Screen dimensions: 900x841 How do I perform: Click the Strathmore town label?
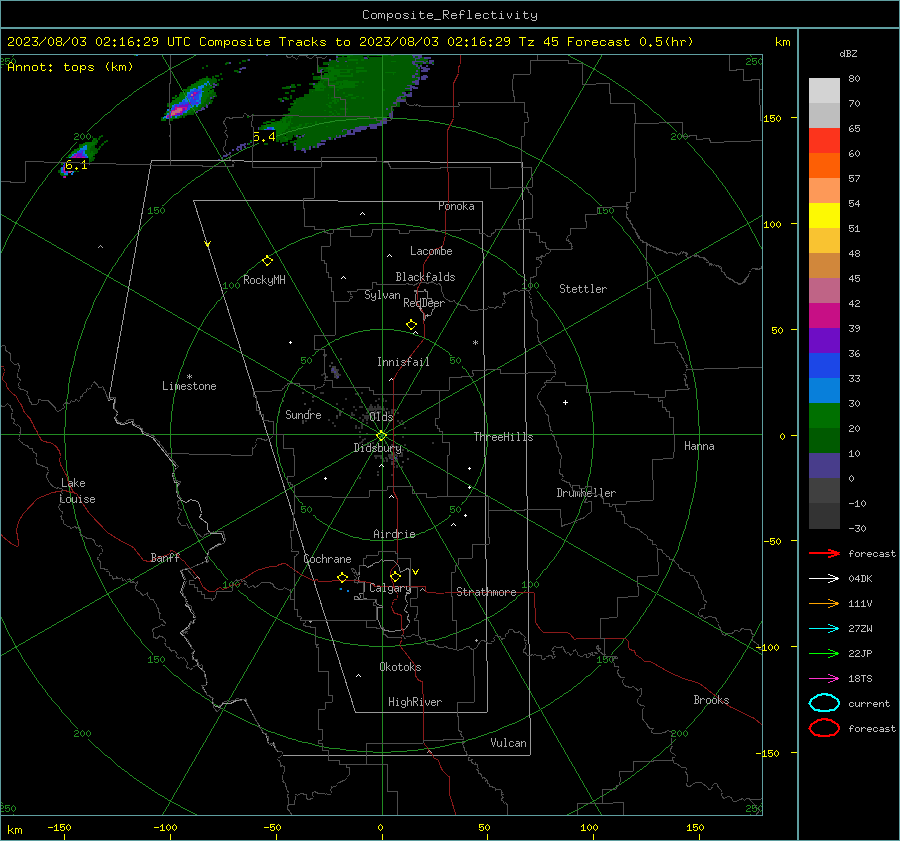486,592
